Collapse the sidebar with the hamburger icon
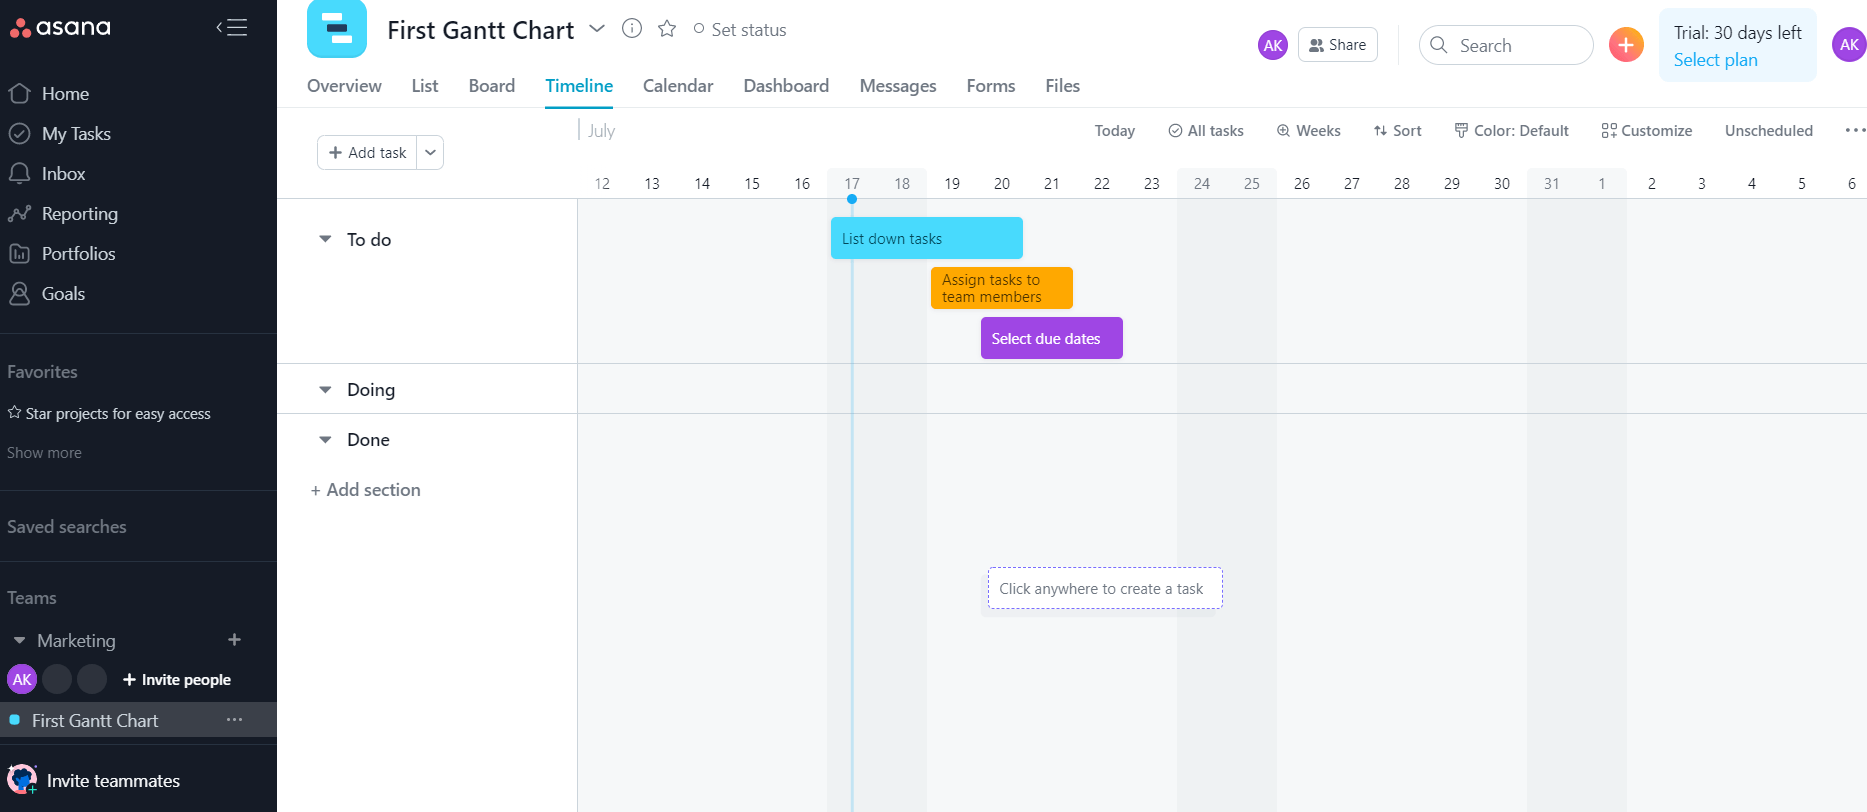The height and width of the screenshot is (812, 1867). point(231,28)
